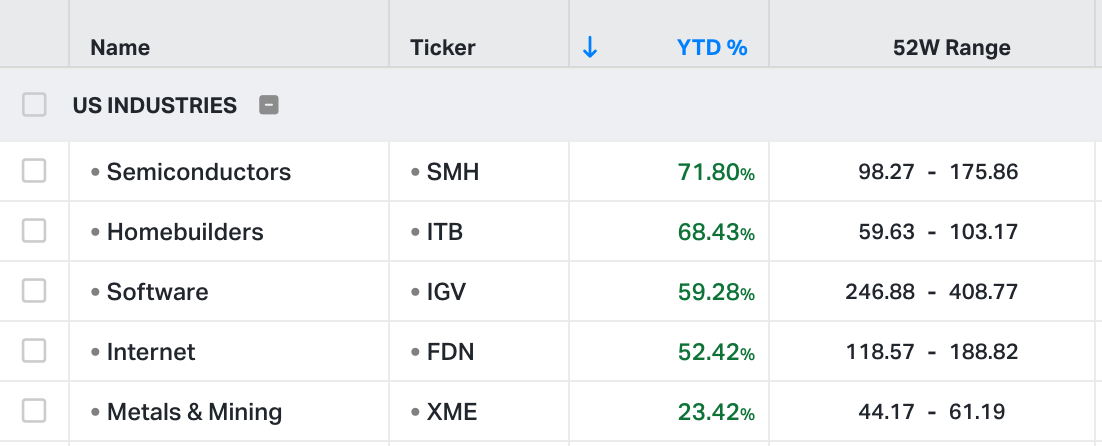
Task: Collapse the US INDUSTRIES group
Action: [x=268, y=105]
